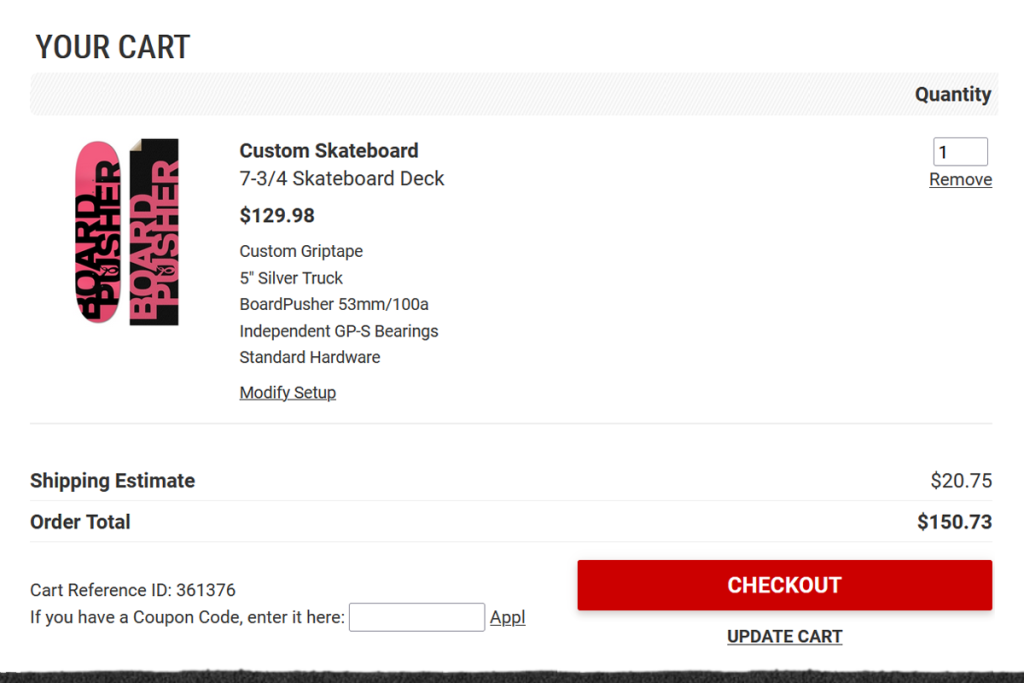
Task: Click the Shipping Estimate label
Action: (112, 481)
